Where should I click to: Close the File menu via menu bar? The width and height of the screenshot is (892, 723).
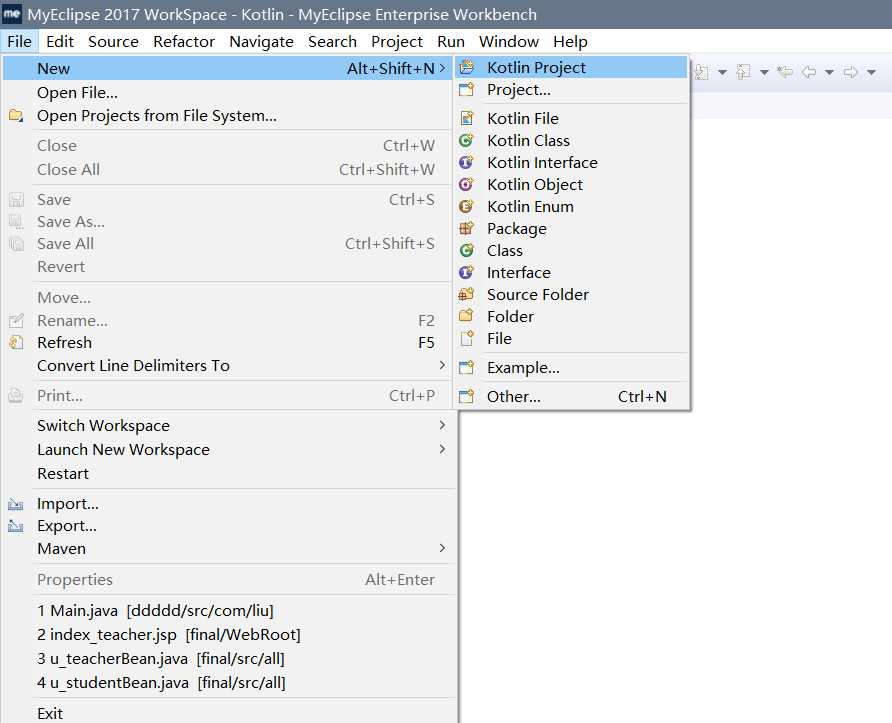point(19,42)
